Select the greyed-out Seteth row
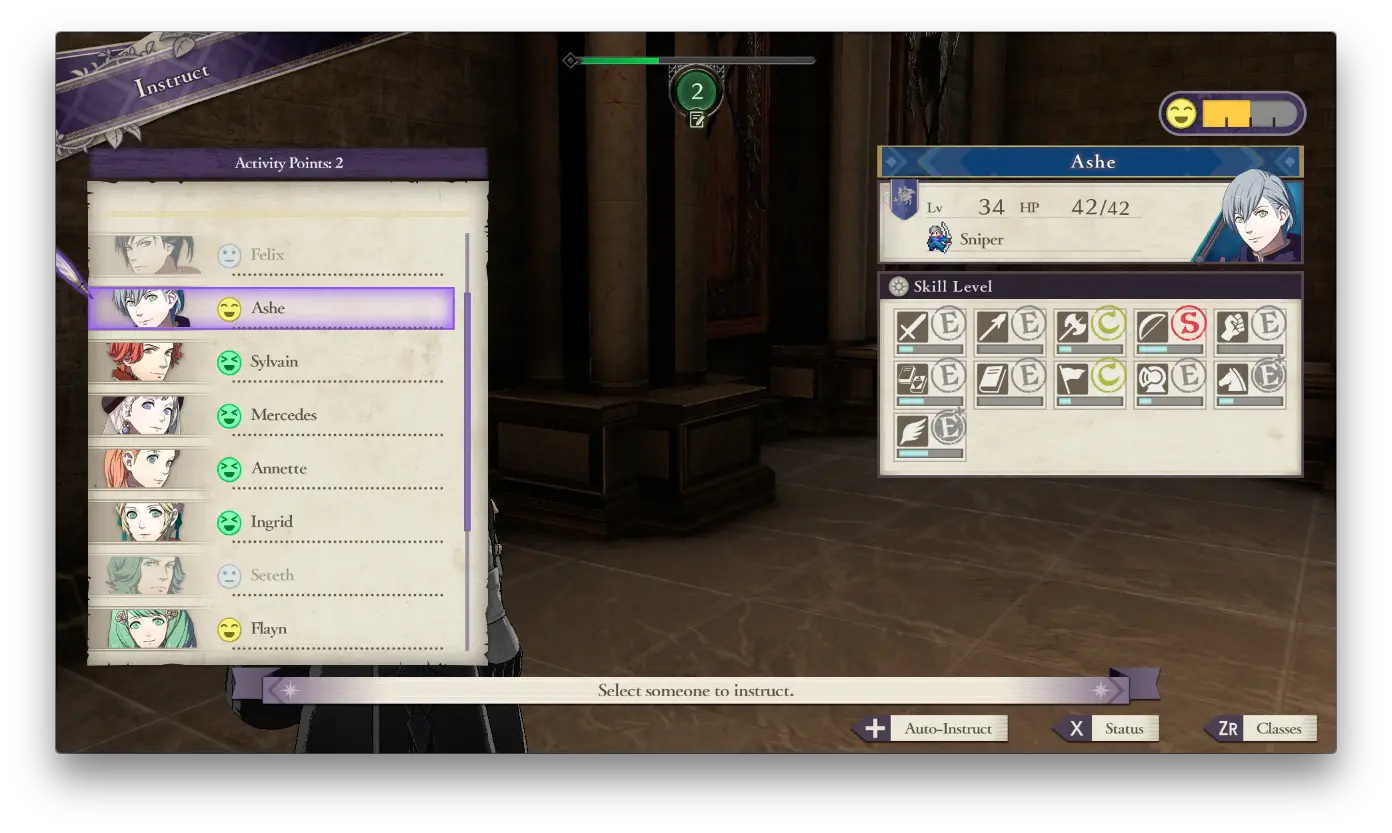The width and height of the screenshot is (1392, 833). click(271, 576)
